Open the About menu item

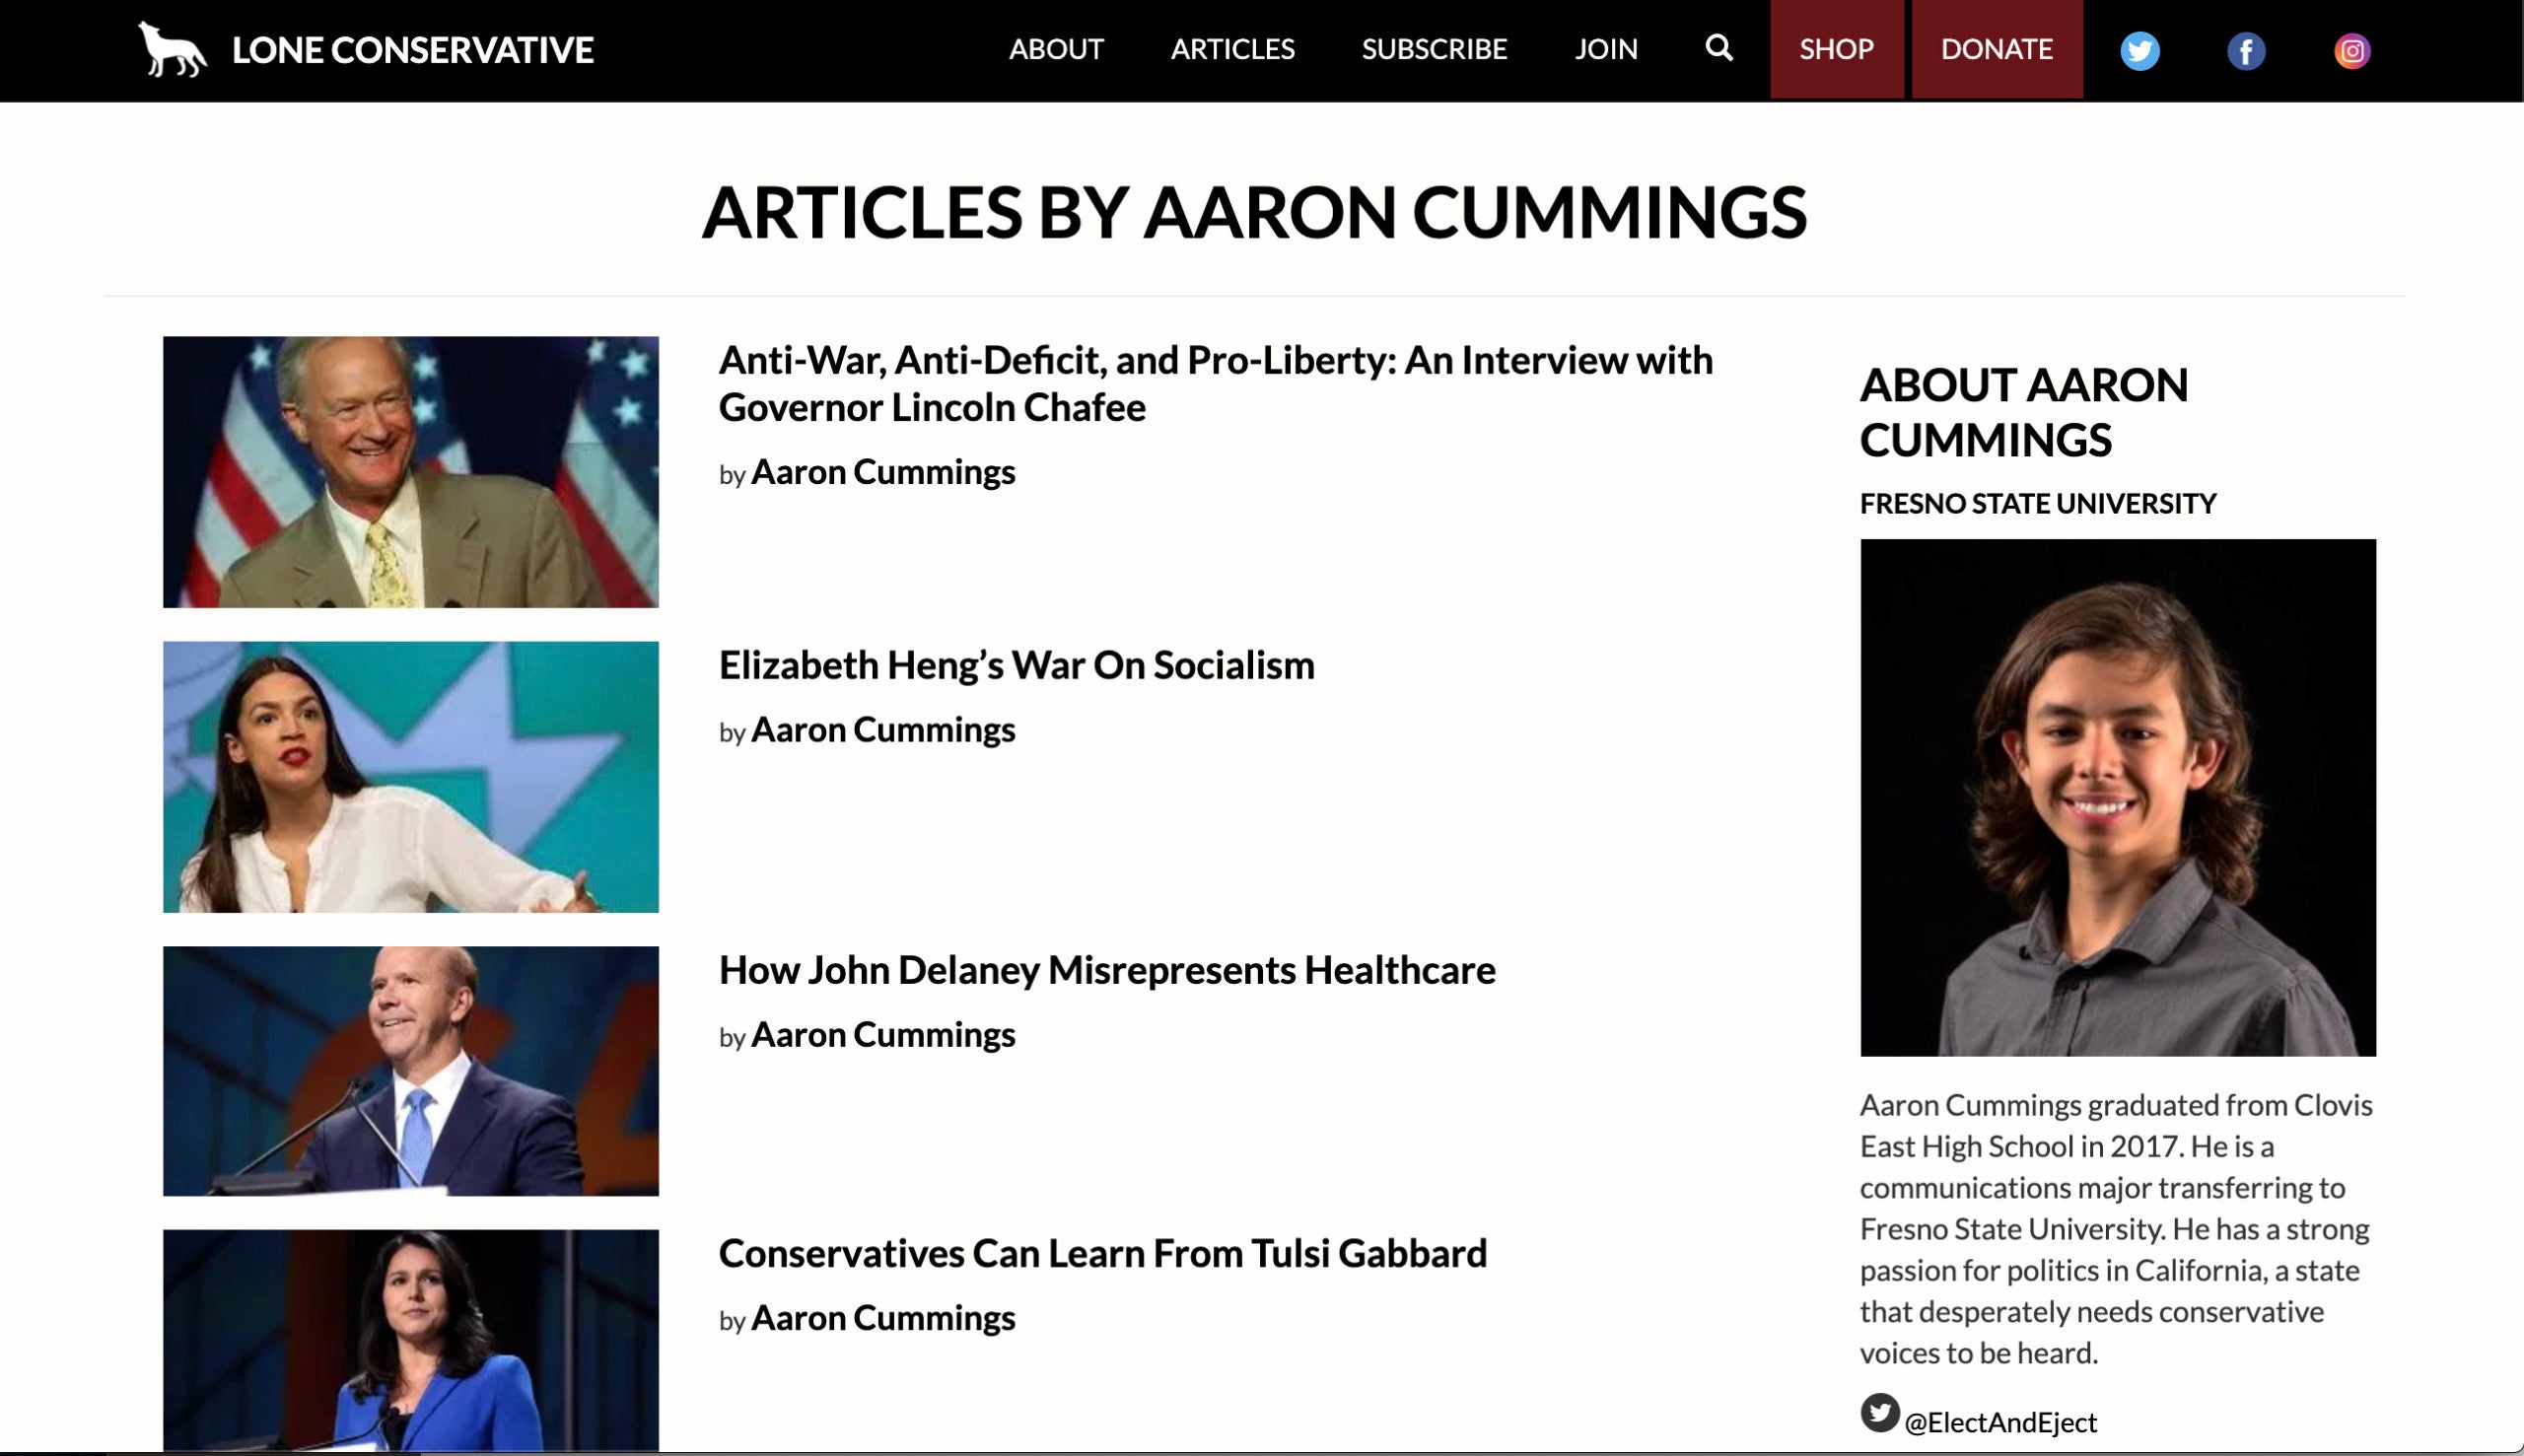(1056, 49)
